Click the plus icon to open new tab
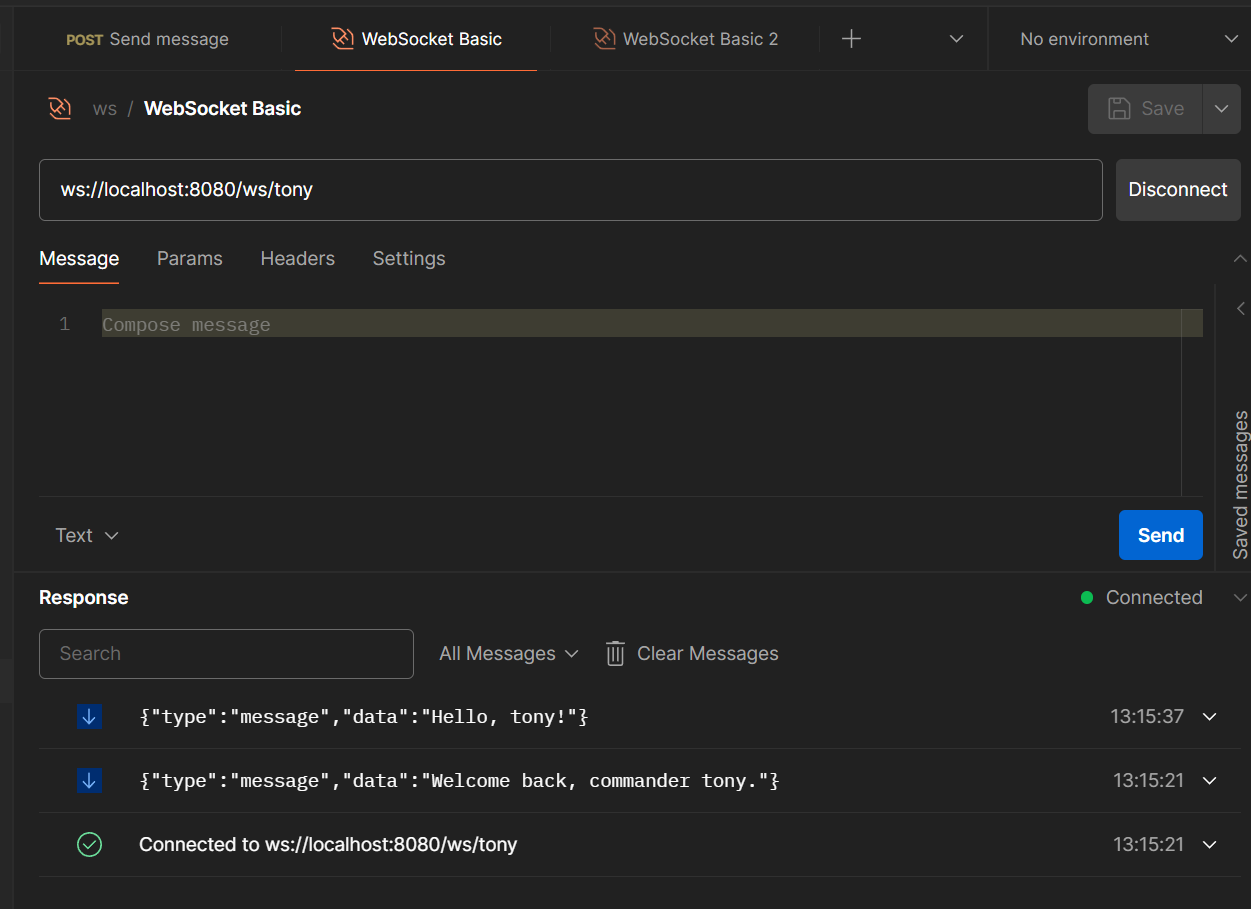The height and width of the screenshot is (909, 1251). point(851,39)
